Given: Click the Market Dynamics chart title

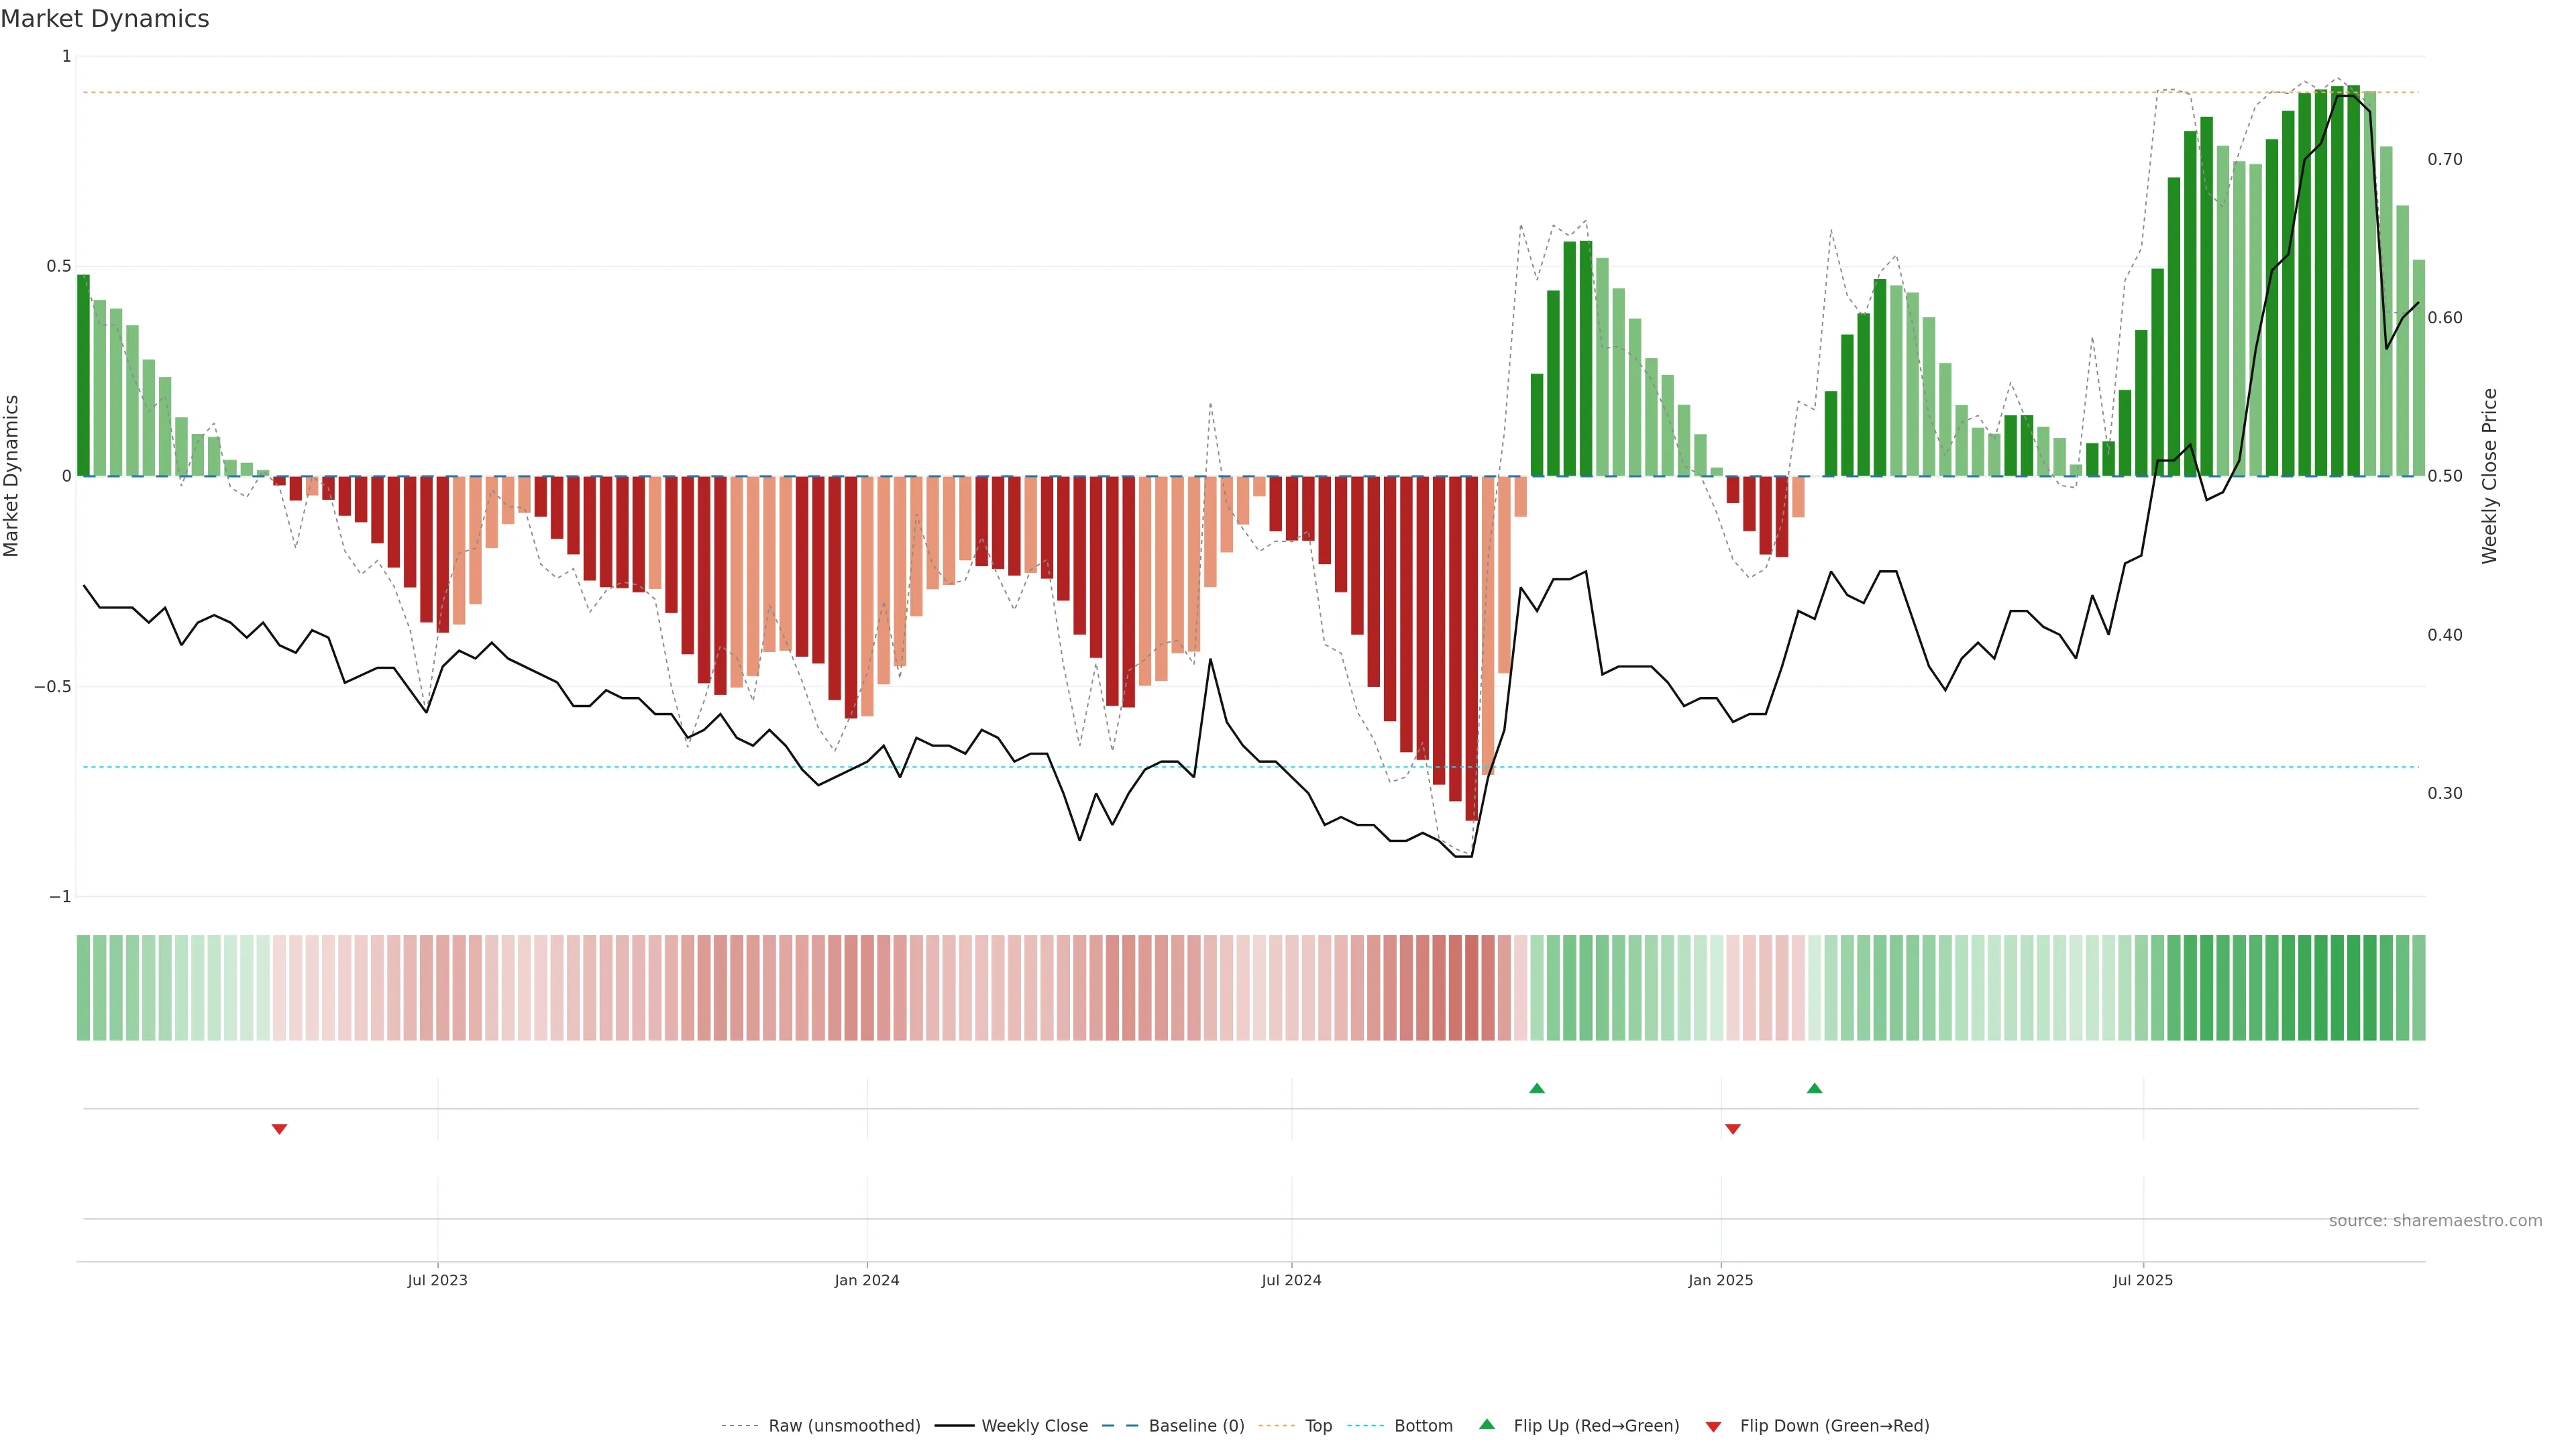Looking at the screenshot, I should pos(105,19).
